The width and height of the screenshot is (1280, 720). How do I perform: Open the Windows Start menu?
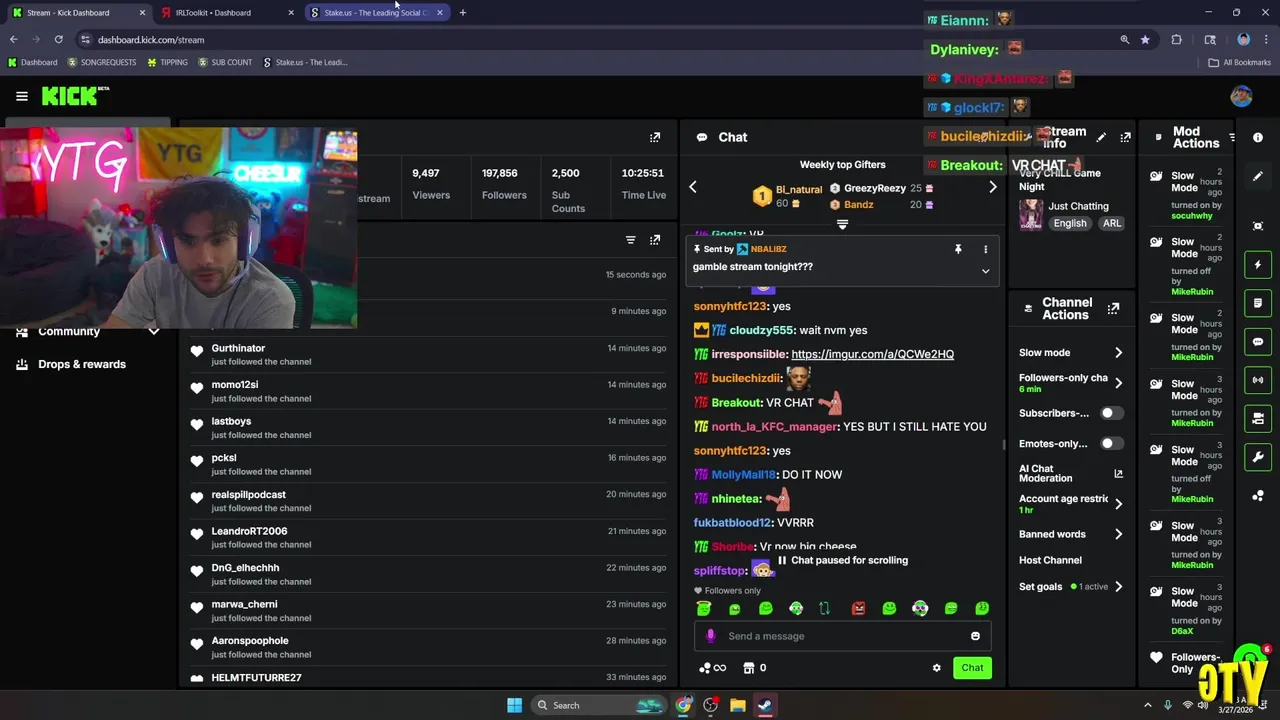(514, 705)
